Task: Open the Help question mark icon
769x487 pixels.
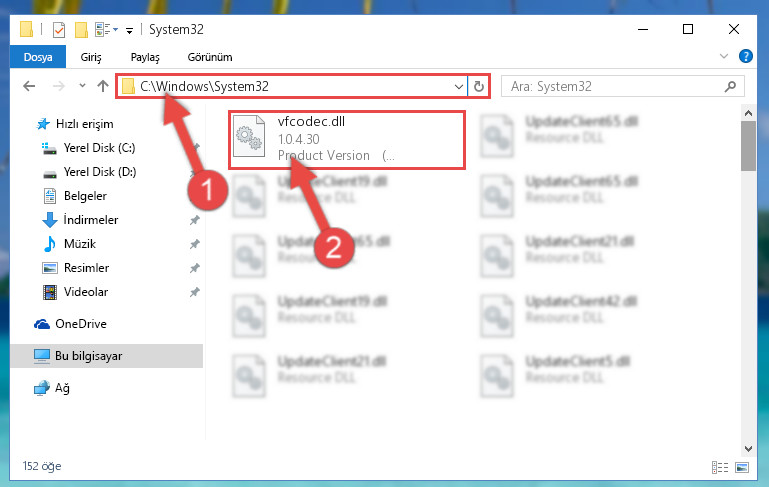Action: pyautogui.click(x=745, y=56)
